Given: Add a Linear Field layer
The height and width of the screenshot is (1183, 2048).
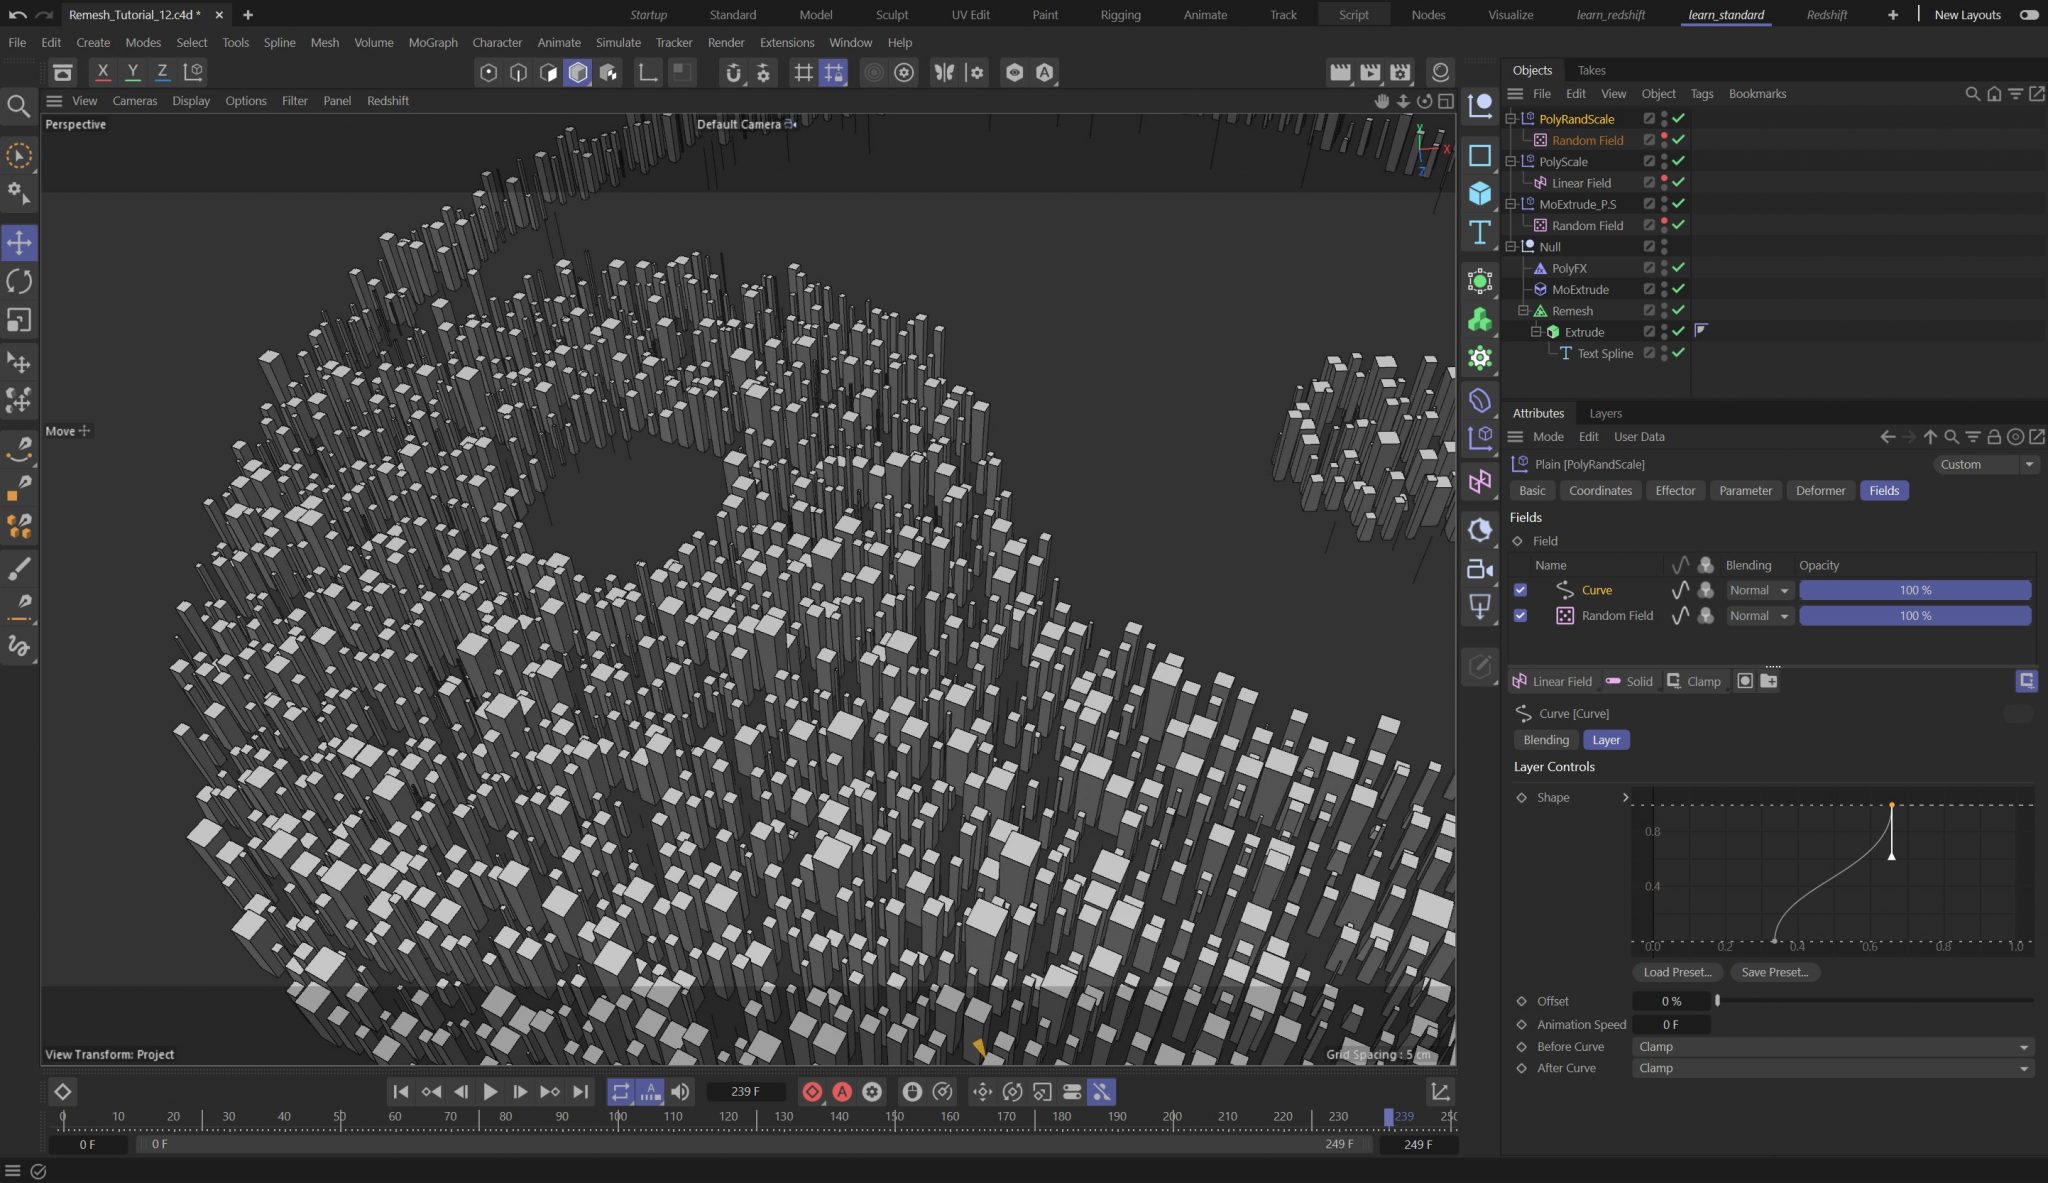Looking at the screenshot, I should (1552, 681).
